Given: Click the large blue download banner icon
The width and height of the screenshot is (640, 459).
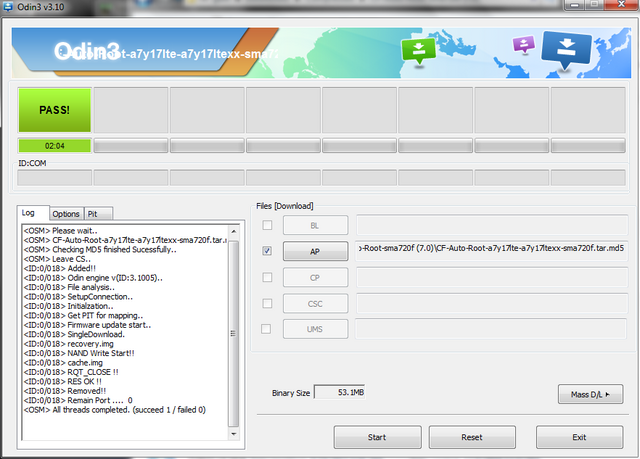Looking at the screenshot, I should point(566,49).
